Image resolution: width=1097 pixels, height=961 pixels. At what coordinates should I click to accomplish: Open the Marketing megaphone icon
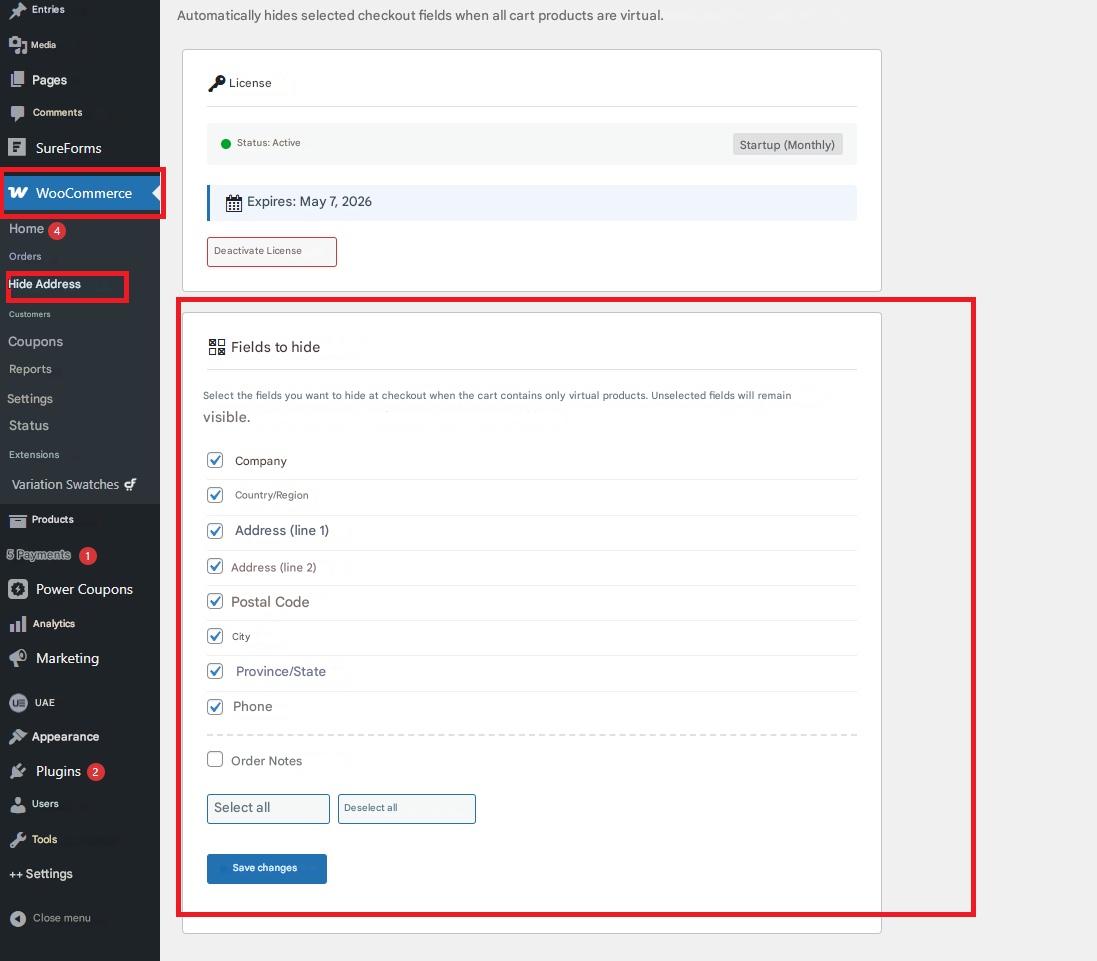tap(17, 658)
